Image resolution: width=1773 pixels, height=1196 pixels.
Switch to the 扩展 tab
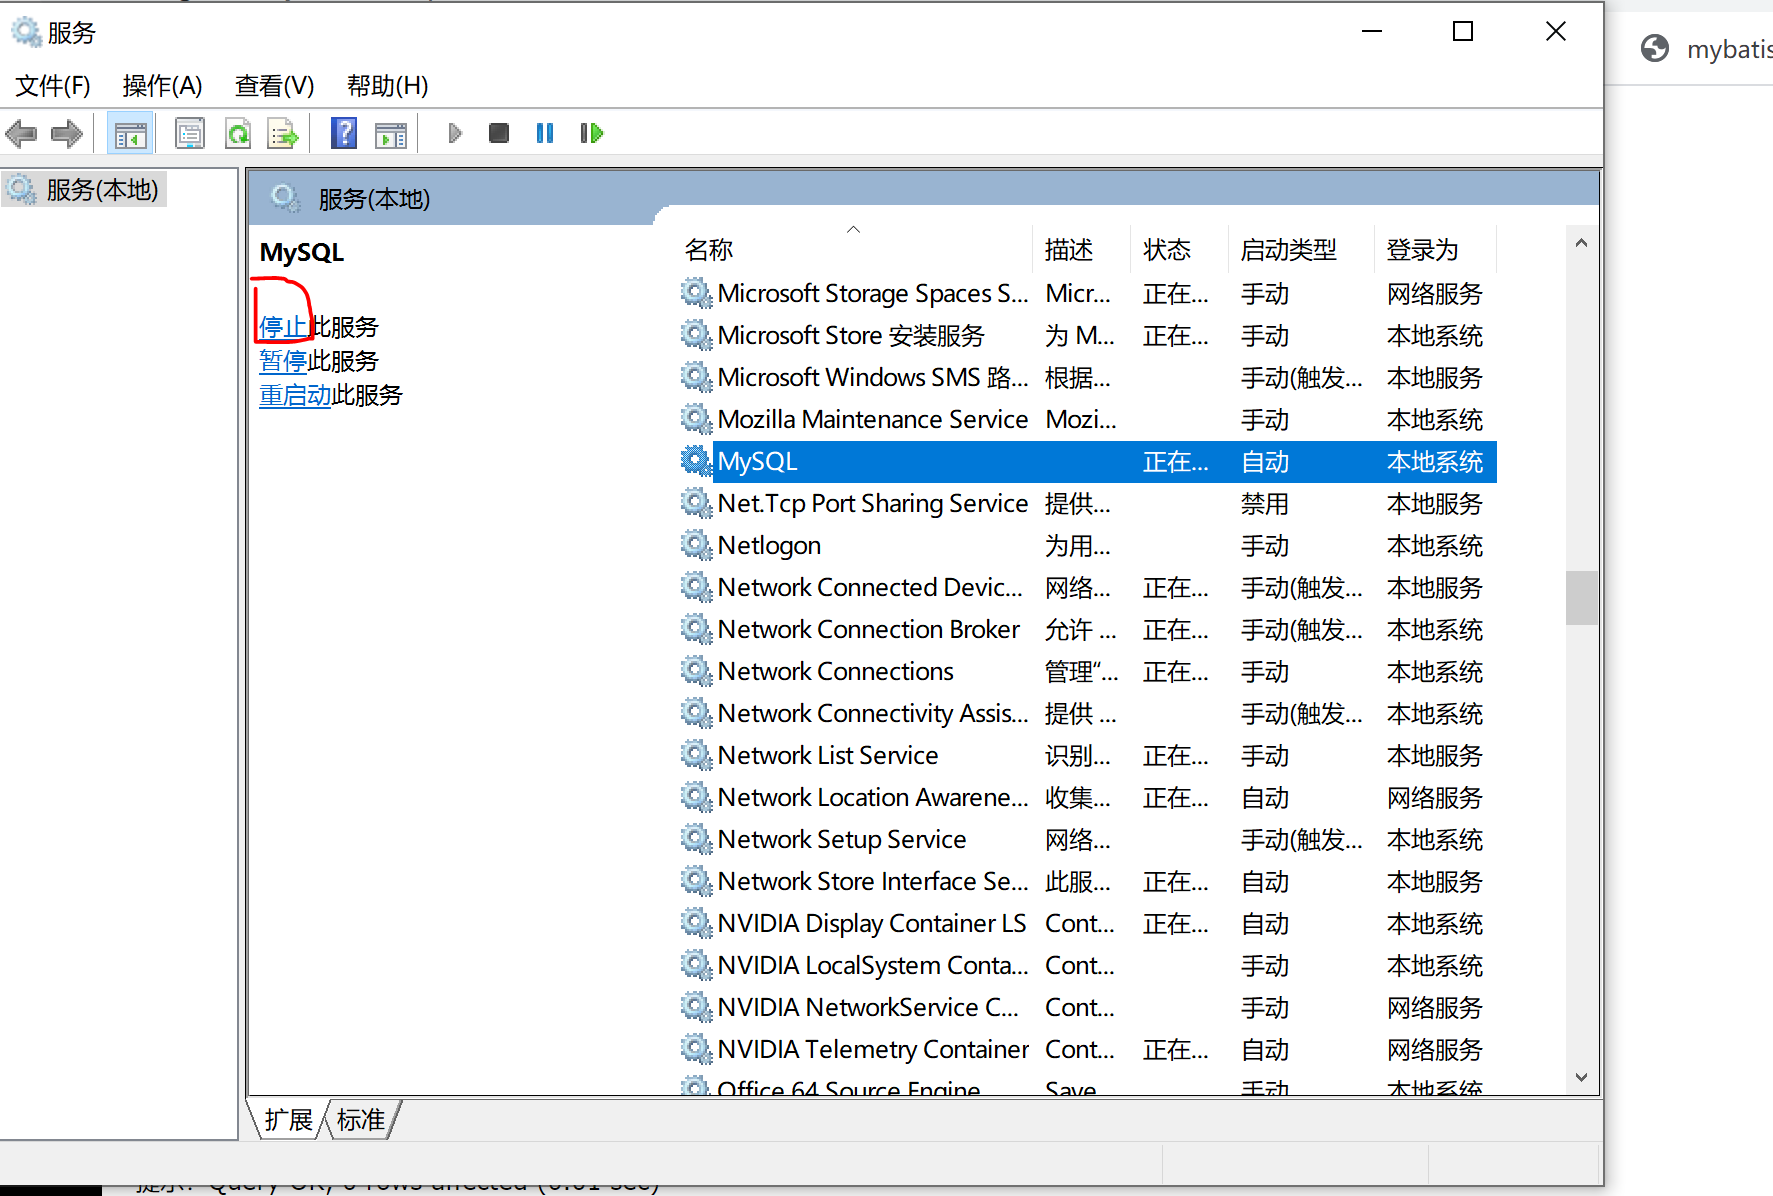[288, 1120]
